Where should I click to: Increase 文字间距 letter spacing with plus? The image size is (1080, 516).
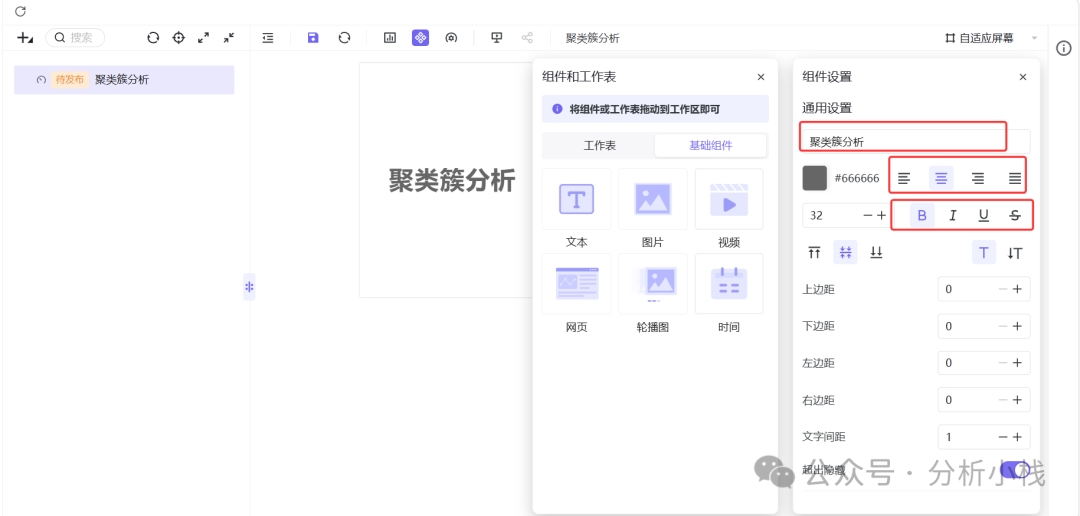pos(1017,437)
